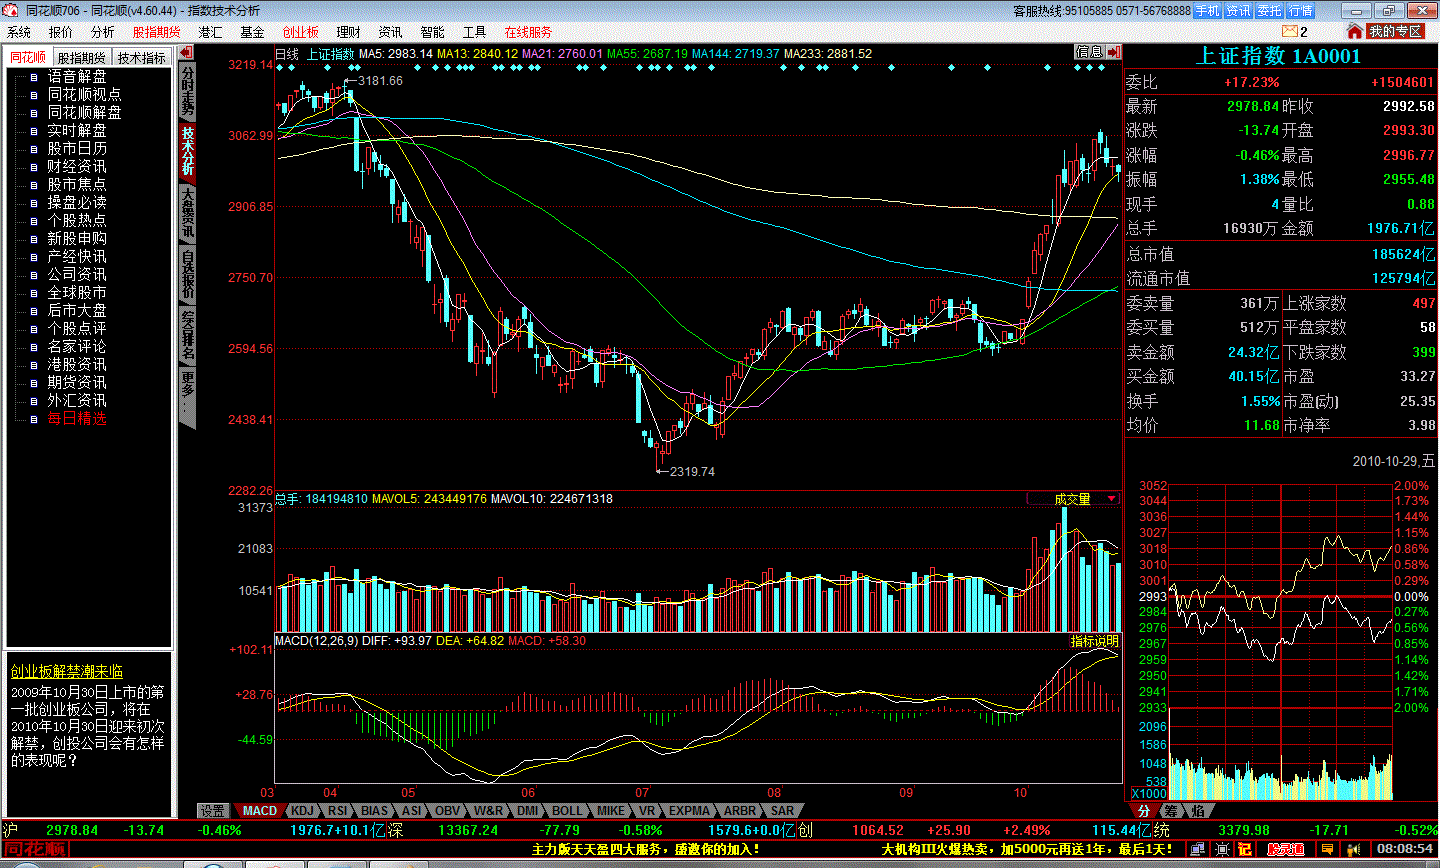Open 股市日历 in the sidebar list
Screen dimensions: 1440x868
pos(77,148)
